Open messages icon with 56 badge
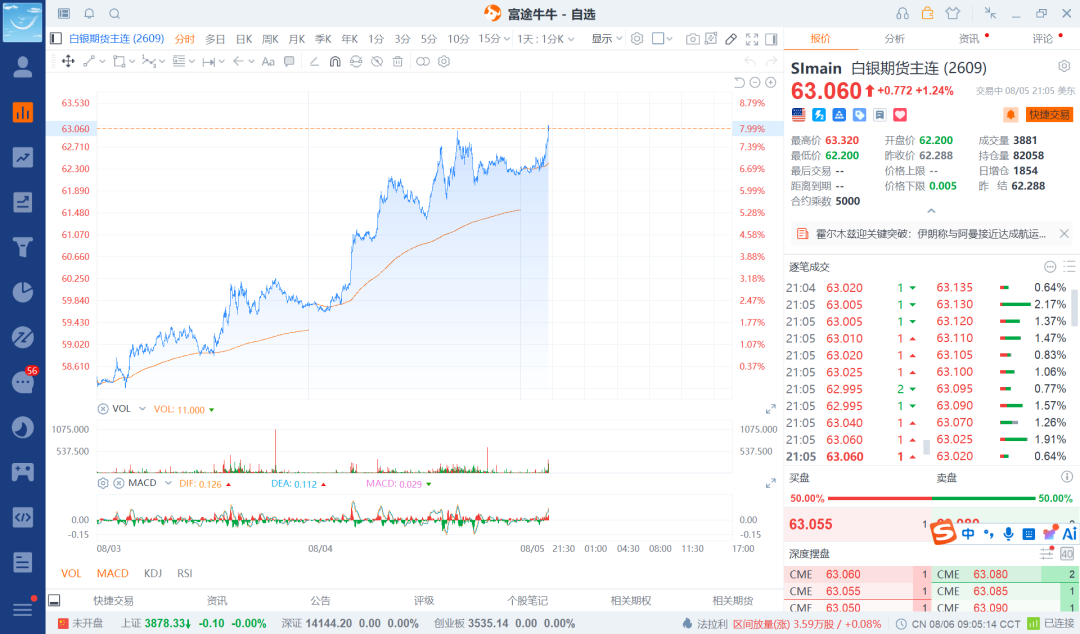The height and width of the screenshot is (634, 1080). click(x=23, y=382)
